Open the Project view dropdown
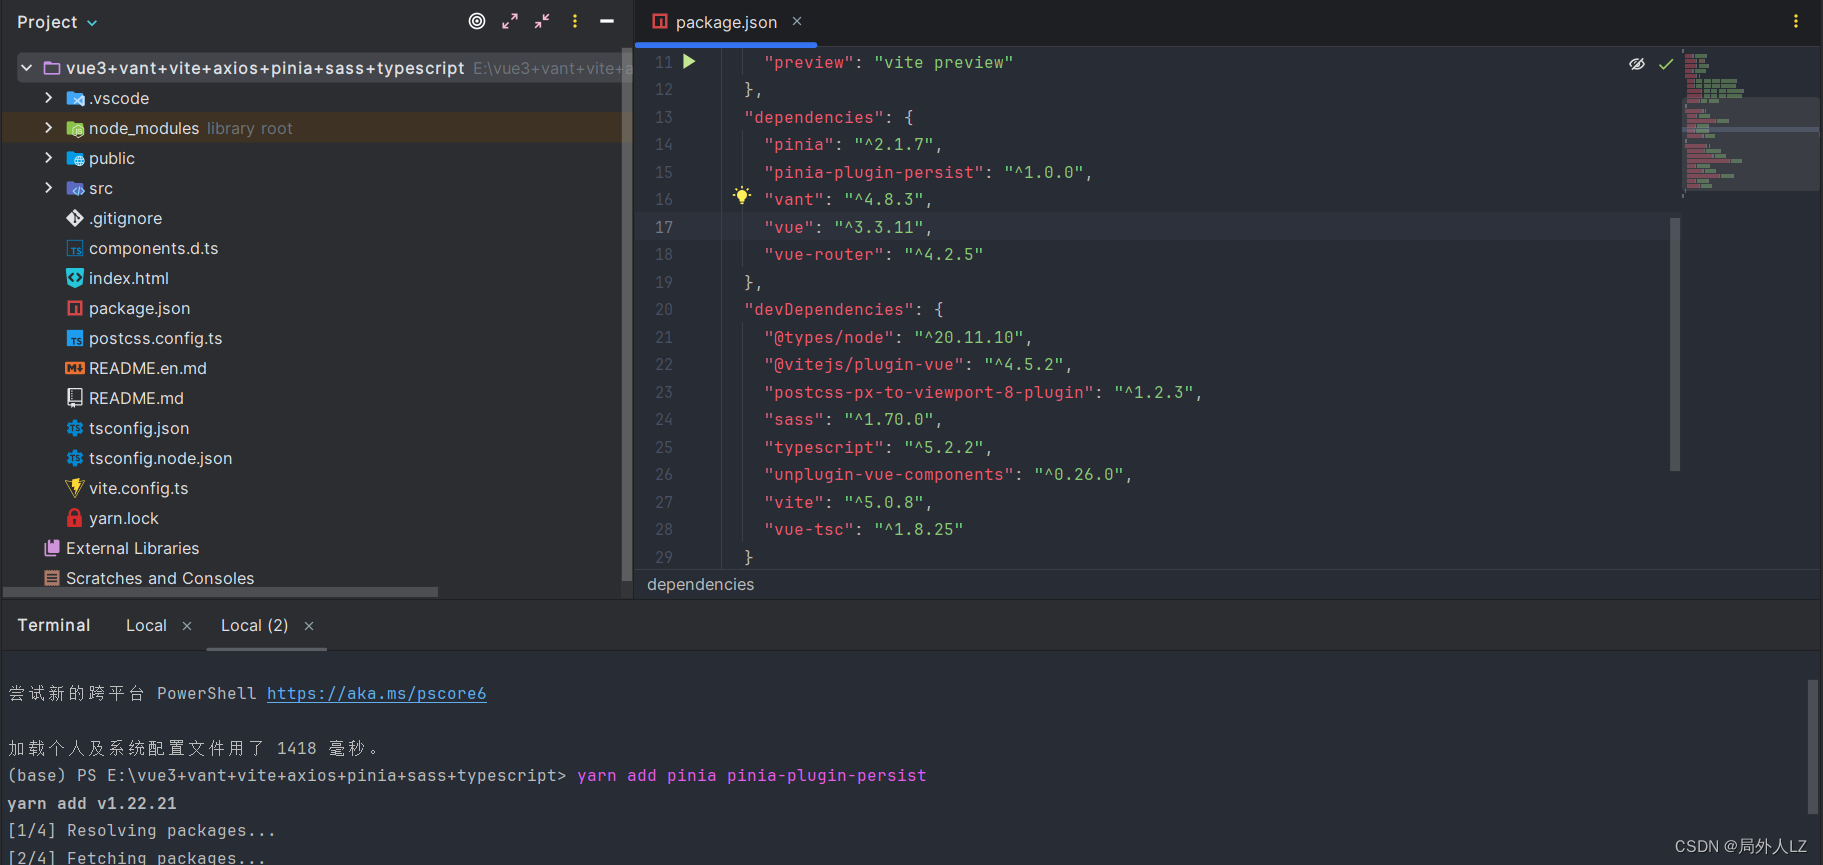 57,22
